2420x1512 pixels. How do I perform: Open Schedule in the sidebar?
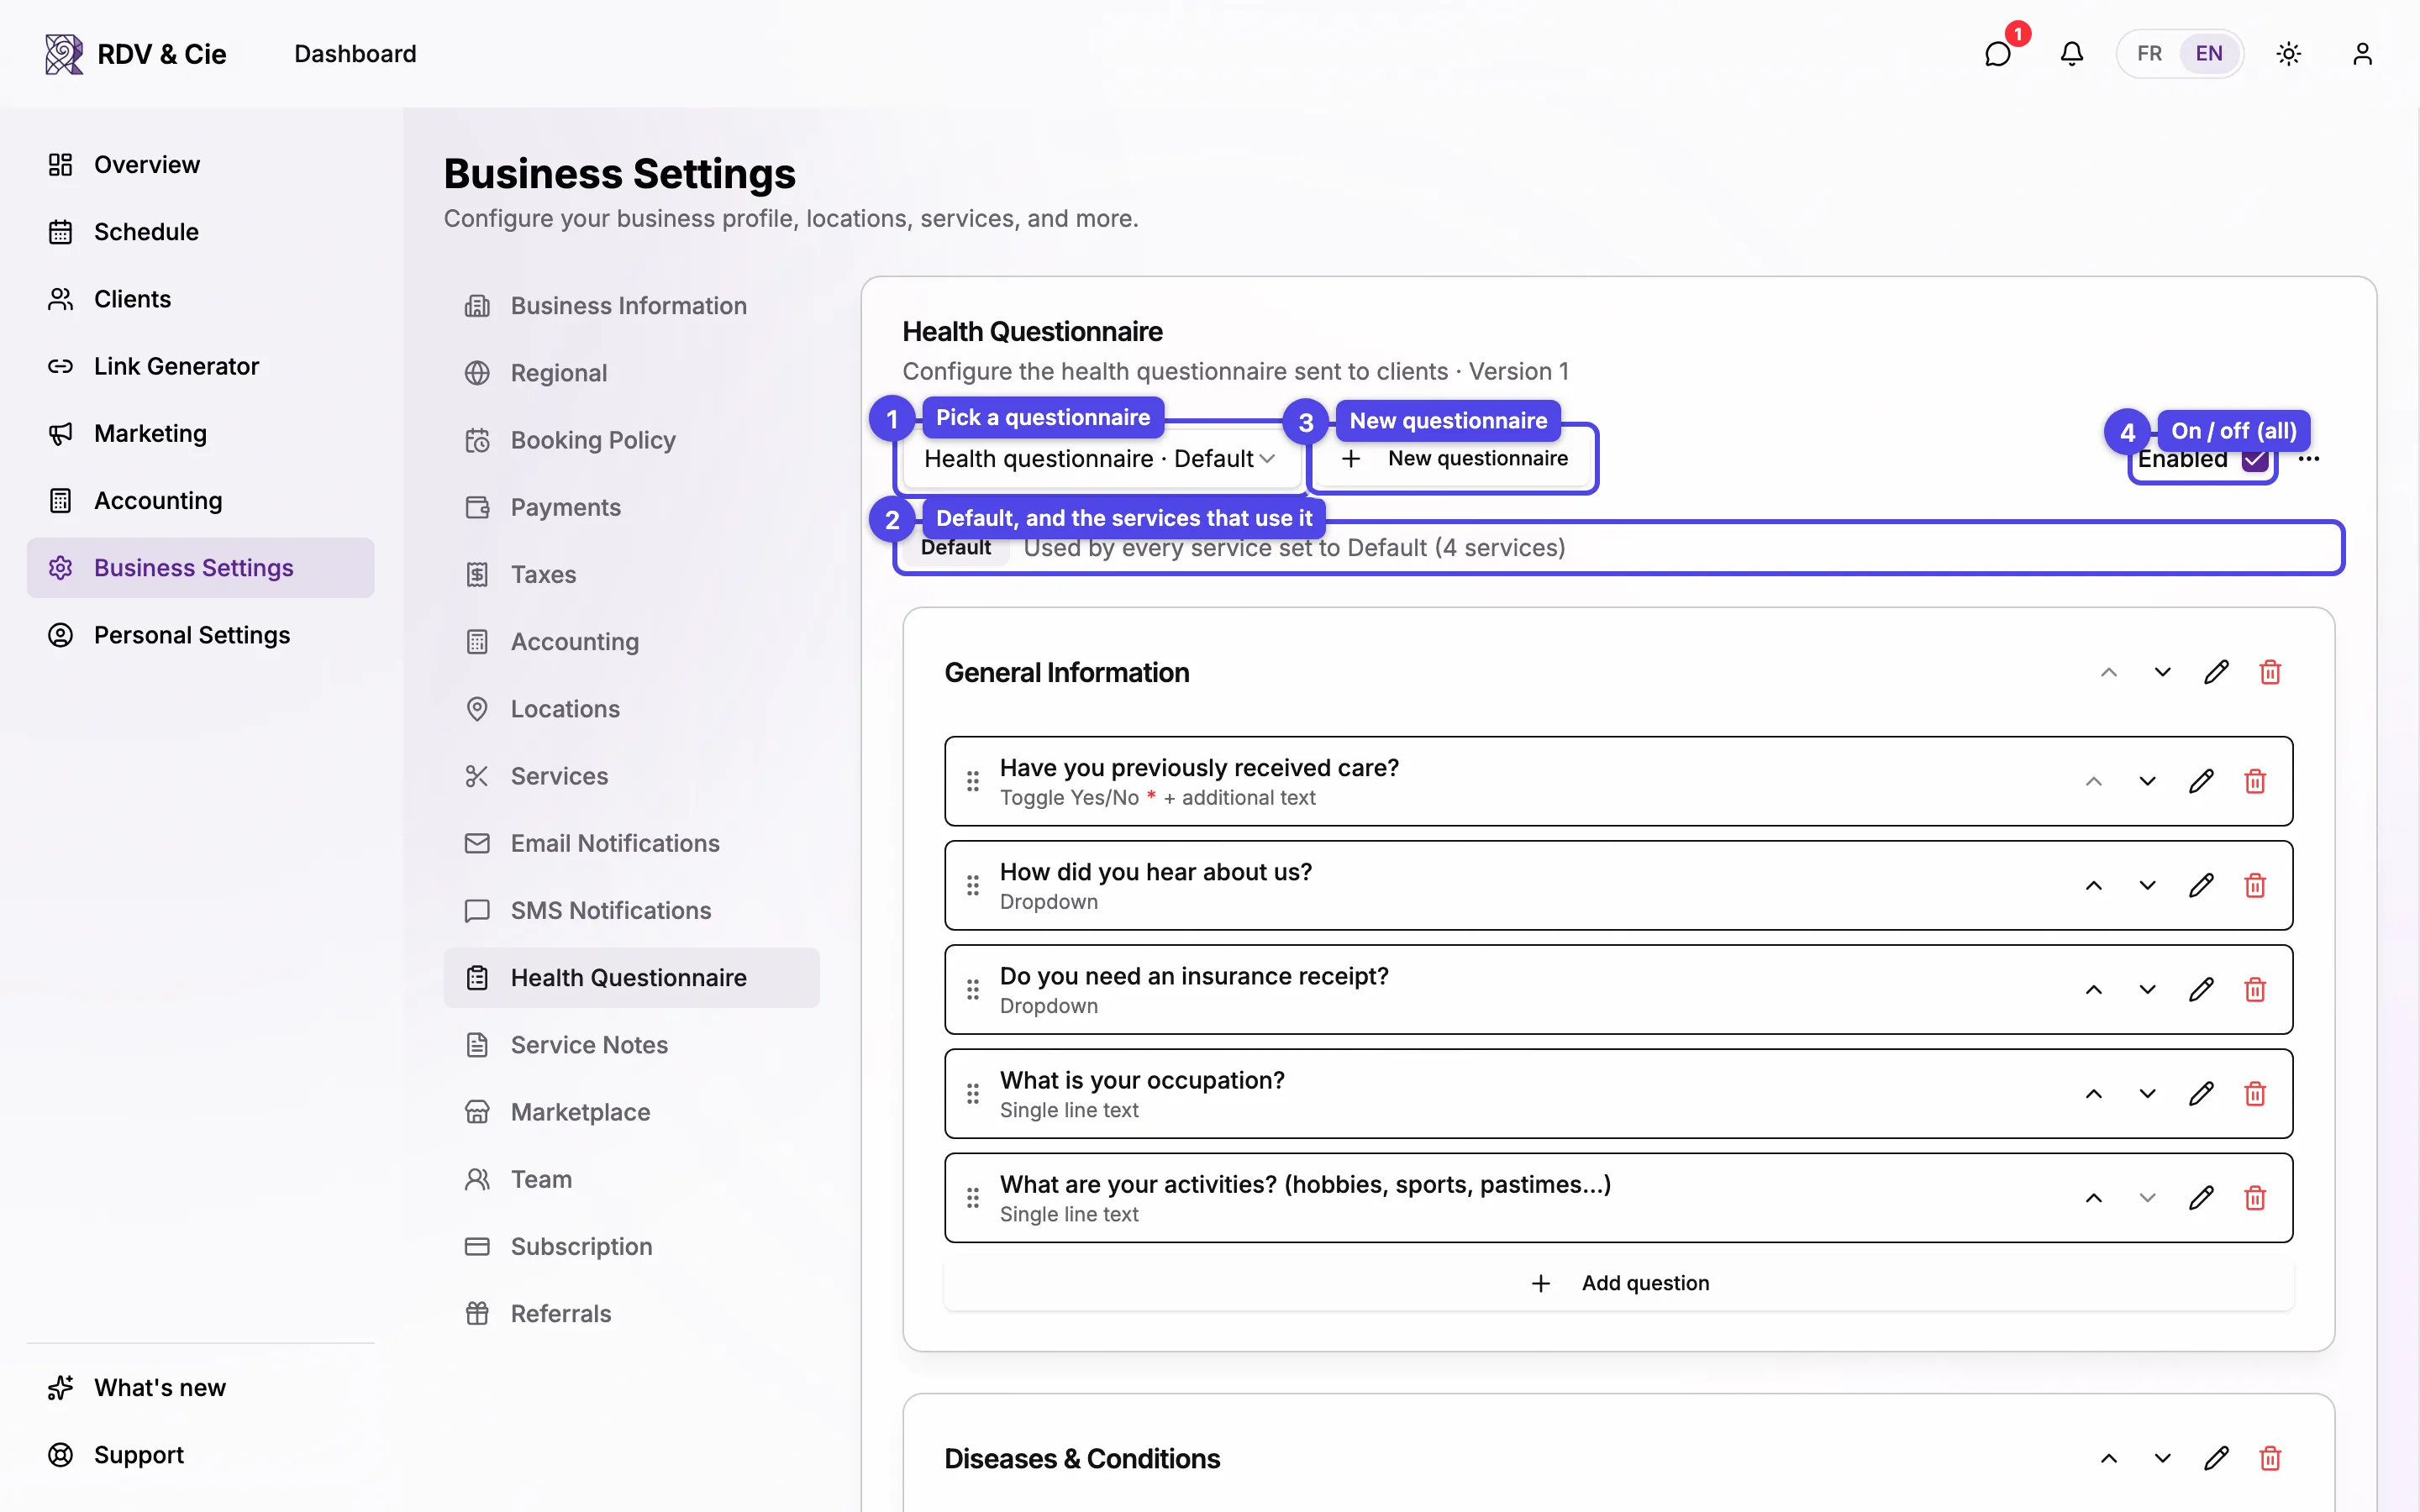pos(200,232)
